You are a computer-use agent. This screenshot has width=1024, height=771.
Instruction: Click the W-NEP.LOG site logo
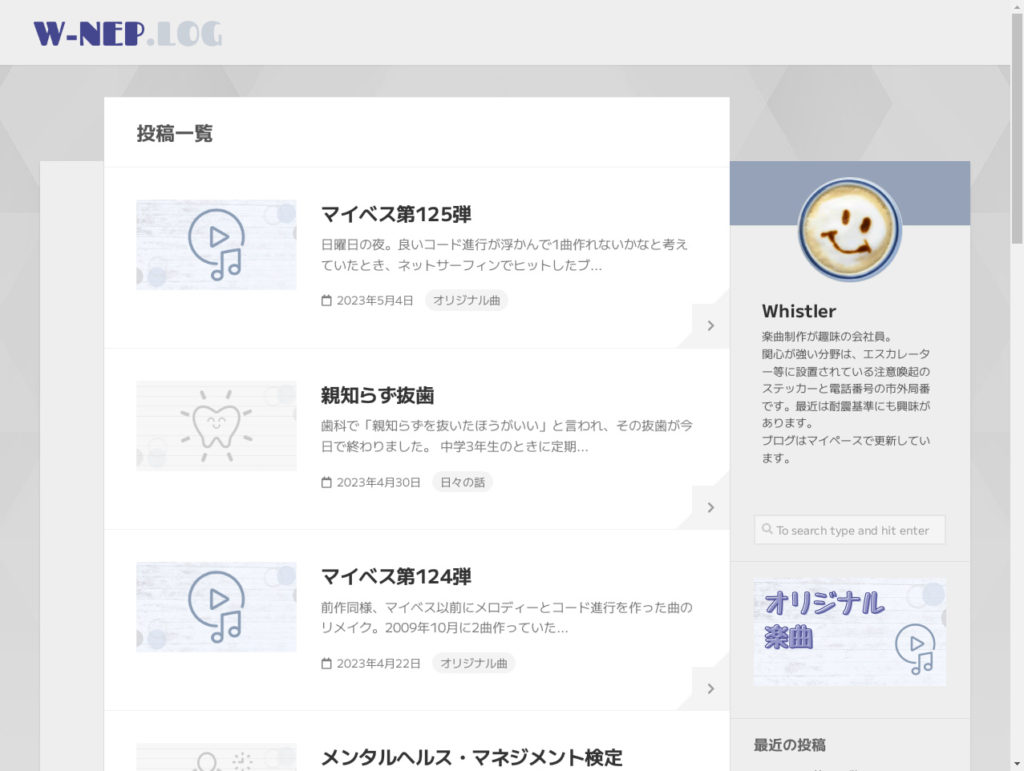click(x=128, y=34)
